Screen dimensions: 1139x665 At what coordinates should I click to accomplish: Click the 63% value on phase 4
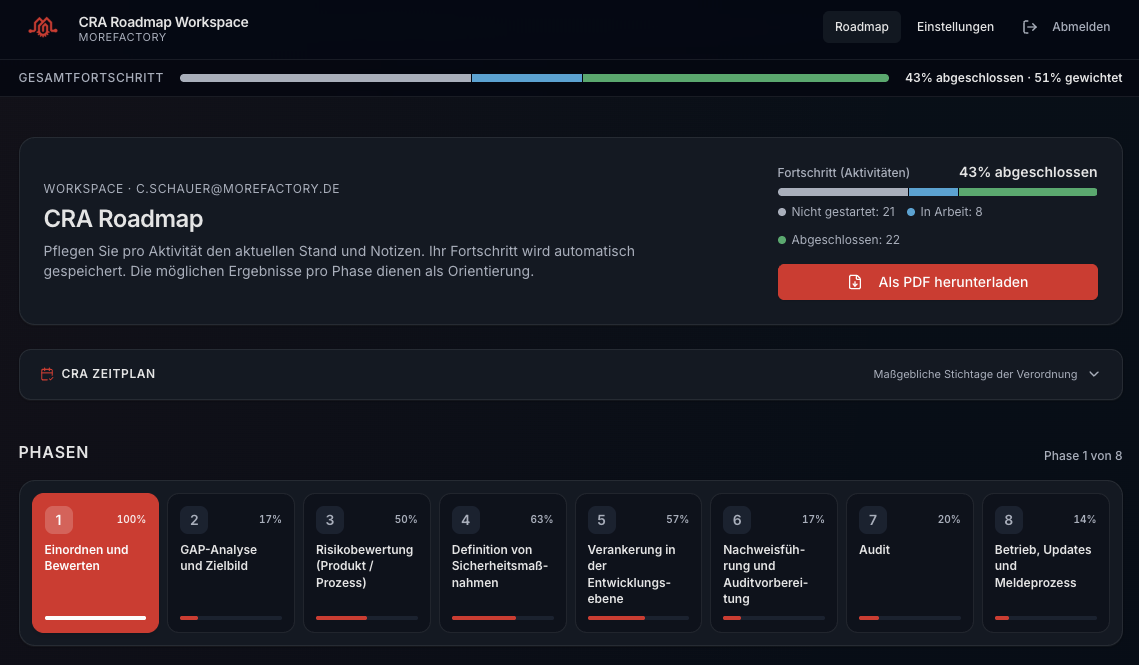coord(541,520)
